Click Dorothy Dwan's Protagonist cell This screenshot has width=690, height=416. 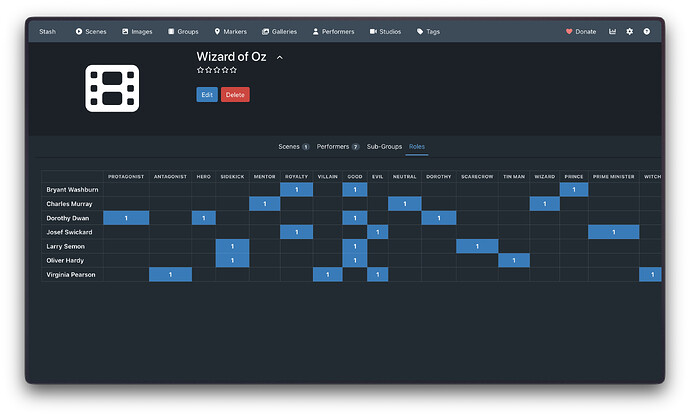[126, 218]
